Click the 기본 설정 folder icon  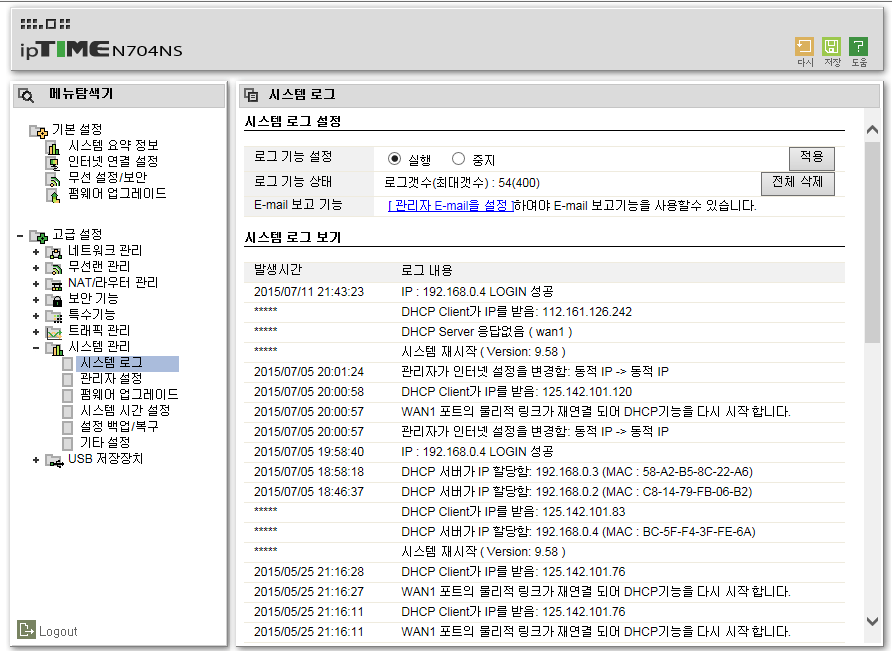coord(39,131)
